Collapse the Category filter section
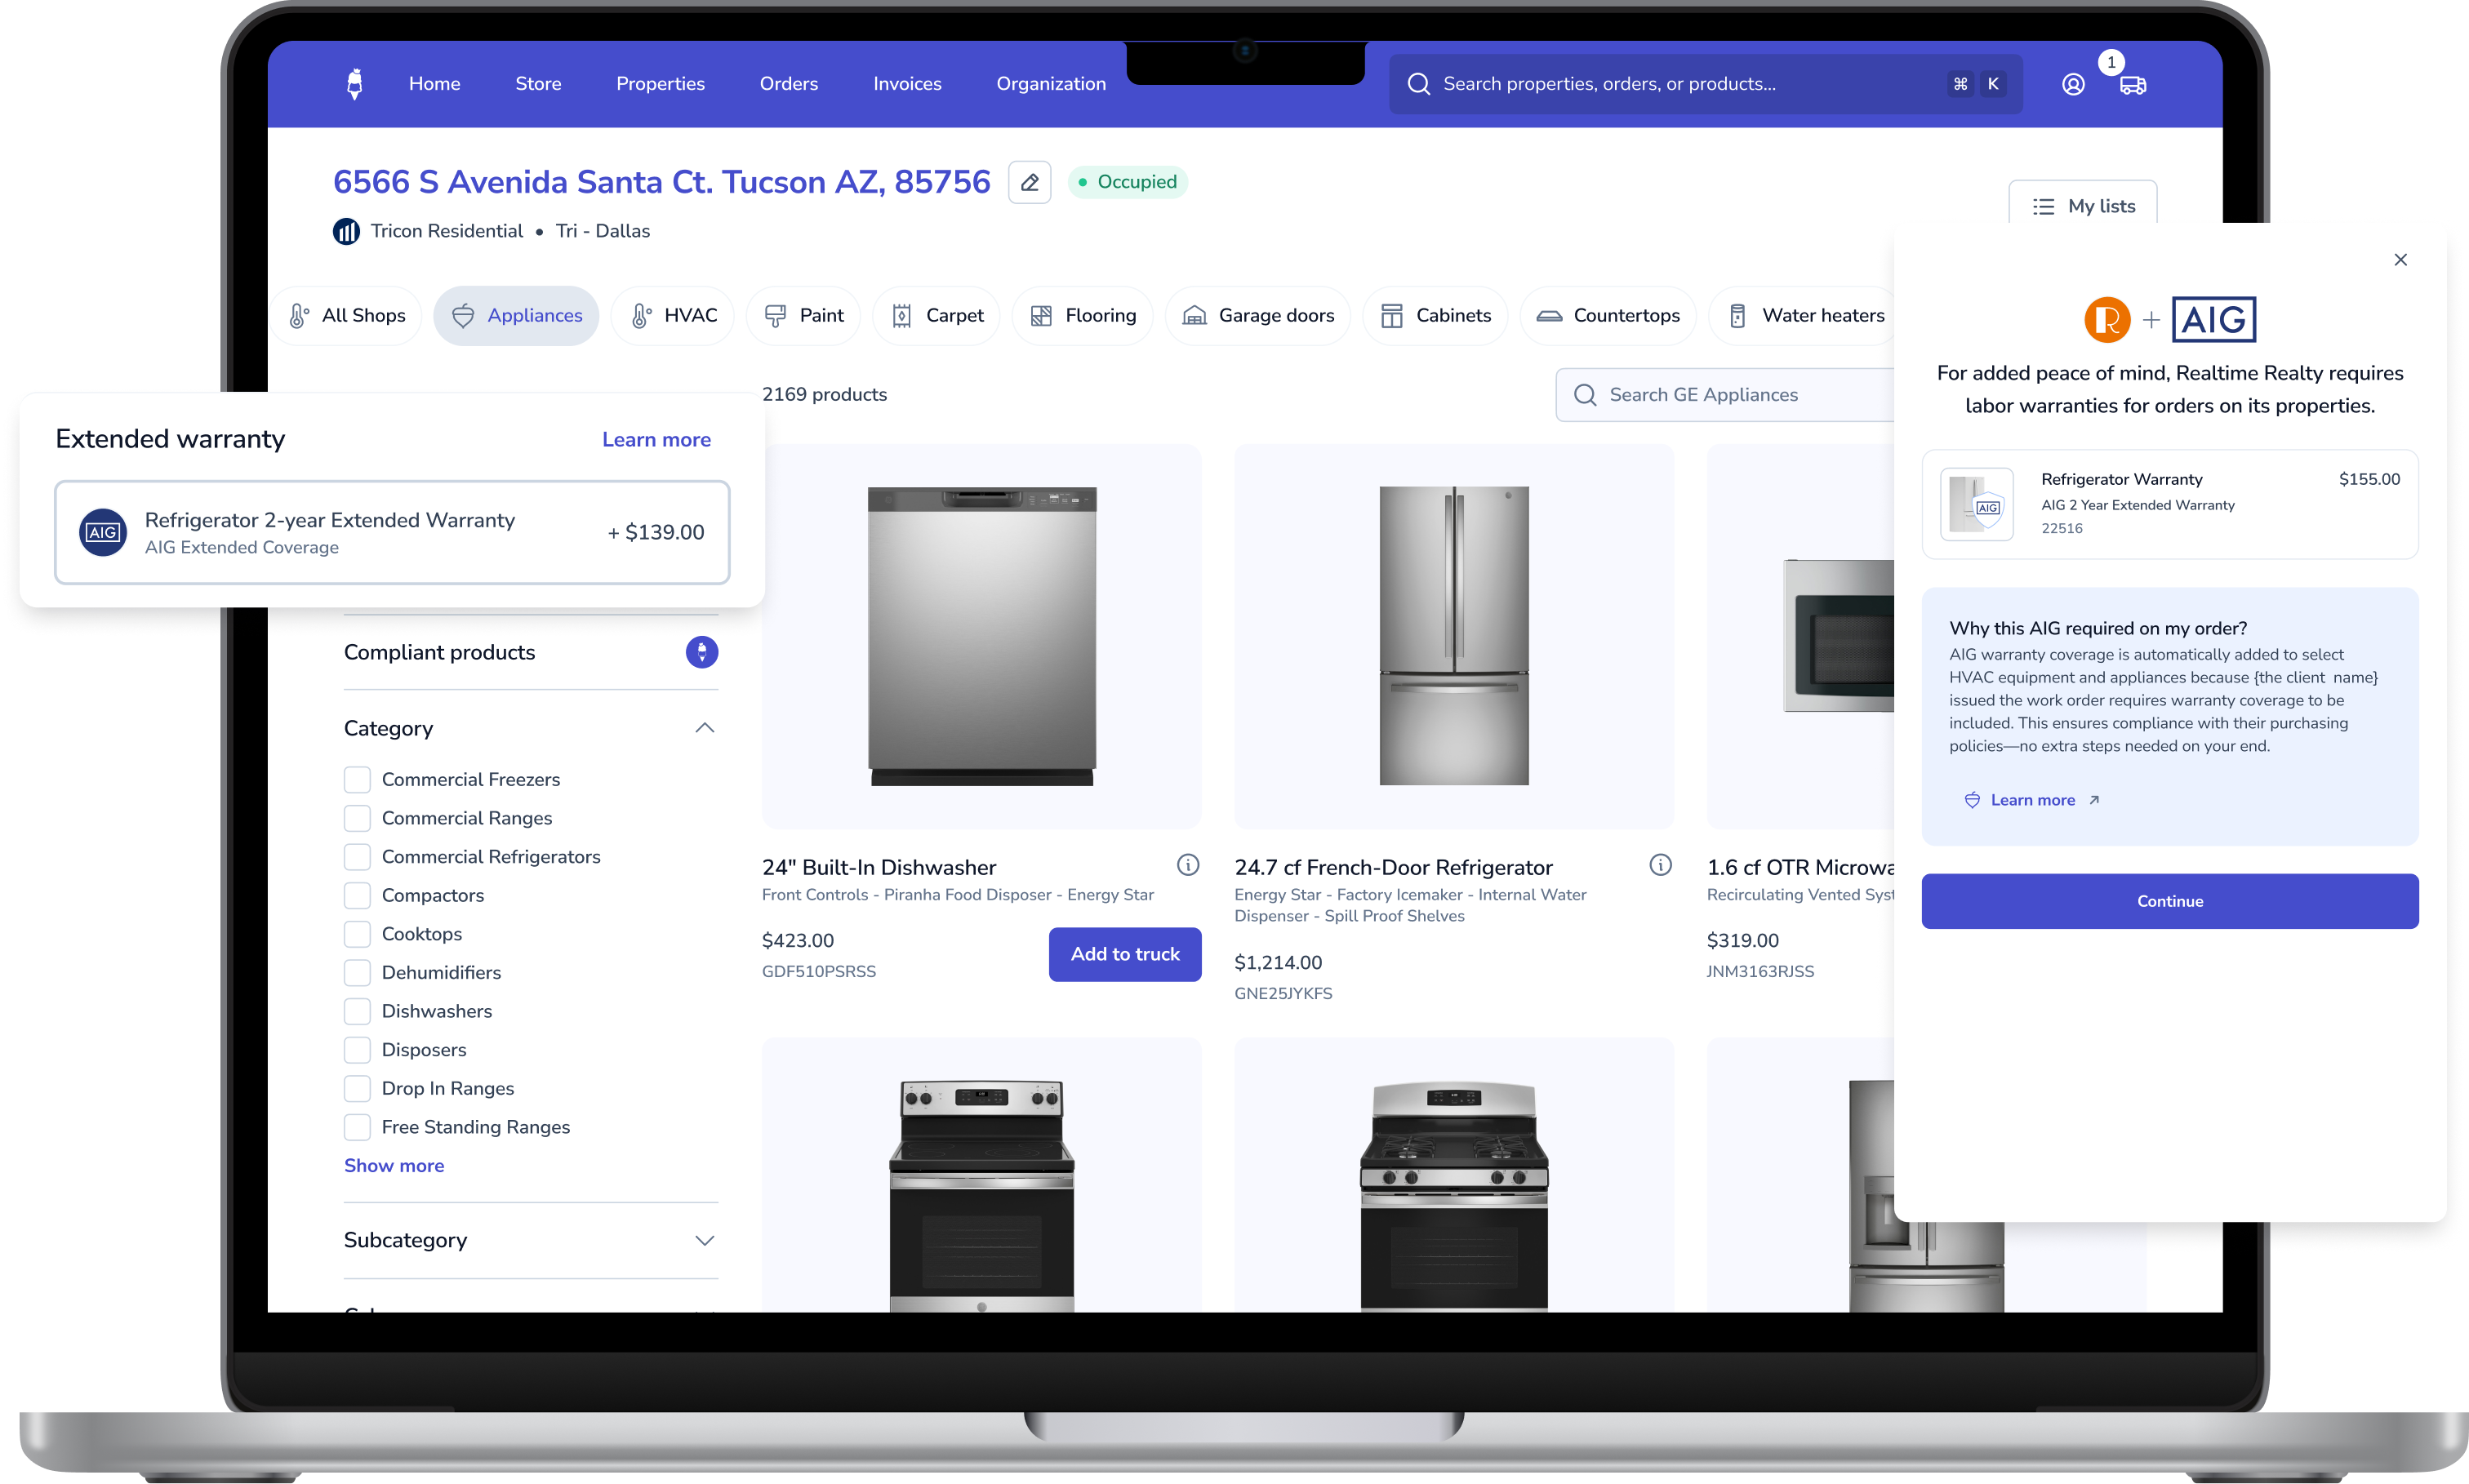 coord(704,728)
